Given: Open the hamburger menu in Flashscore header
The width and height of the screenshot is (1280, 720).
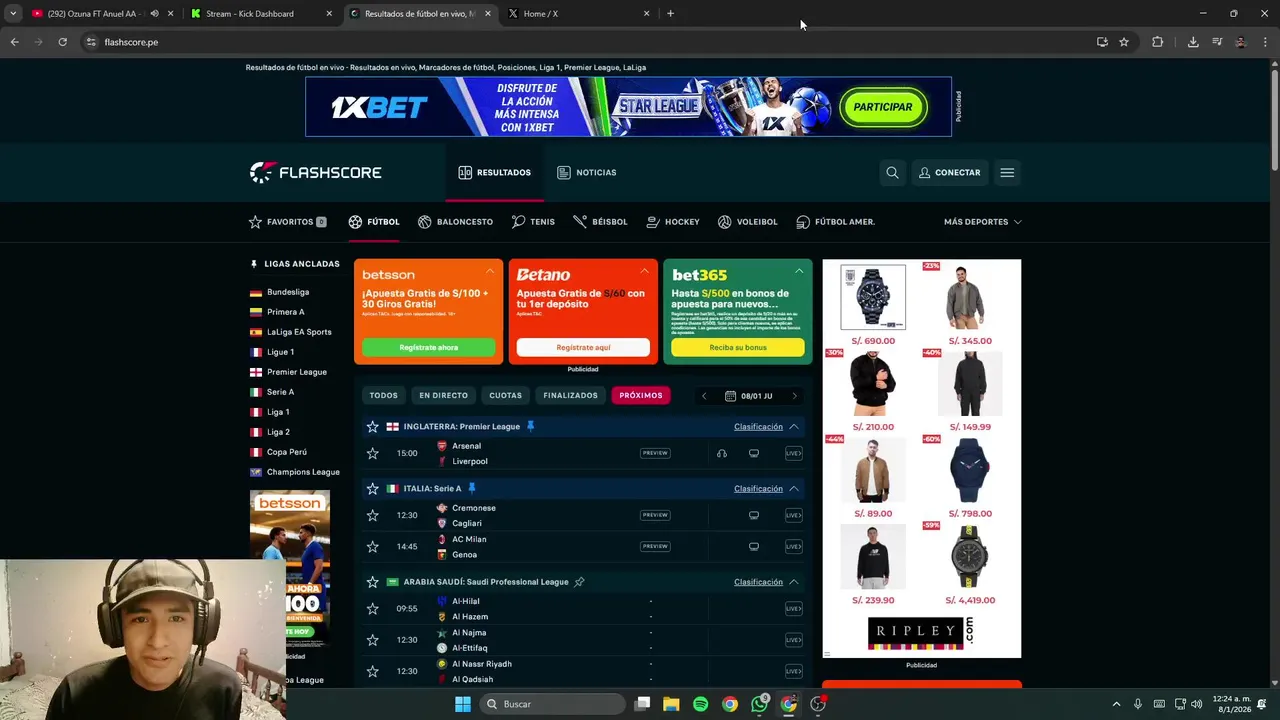Looking at the screenshot, I should 1007,172.
